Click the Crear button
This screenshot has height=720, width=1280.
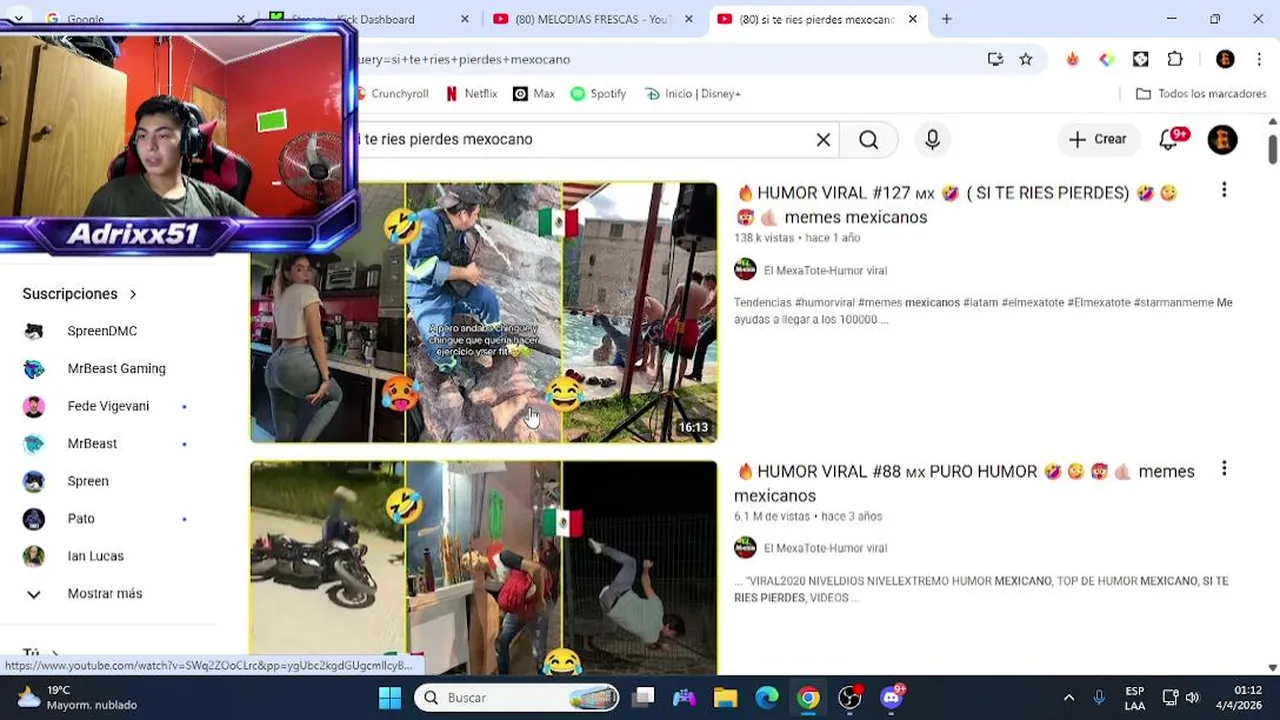[1097, 140]
